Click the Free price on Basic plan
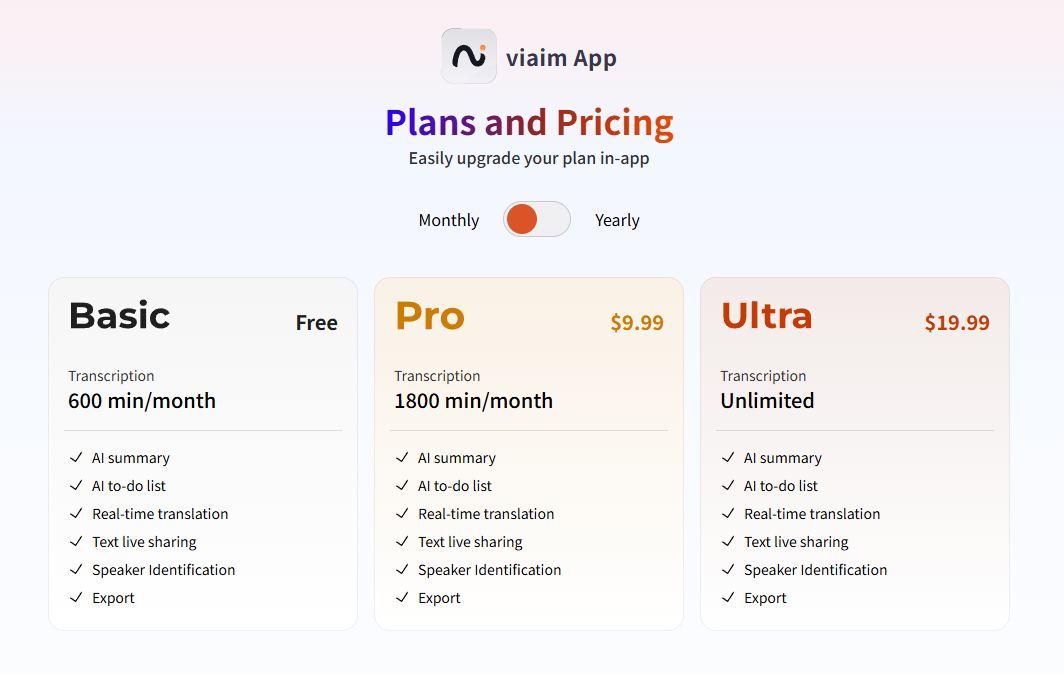This screenshot has height=674, width=1064. coord(316,323)
